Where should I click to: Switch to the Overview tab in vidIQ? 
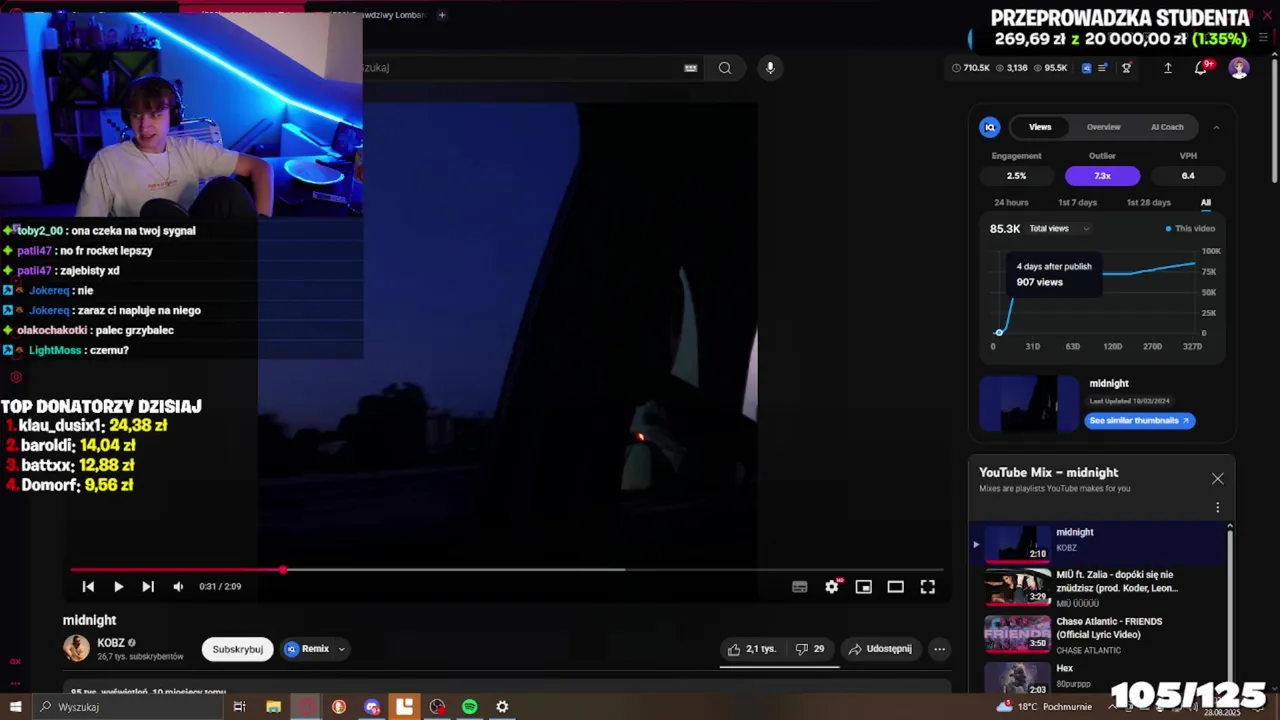1104,127
